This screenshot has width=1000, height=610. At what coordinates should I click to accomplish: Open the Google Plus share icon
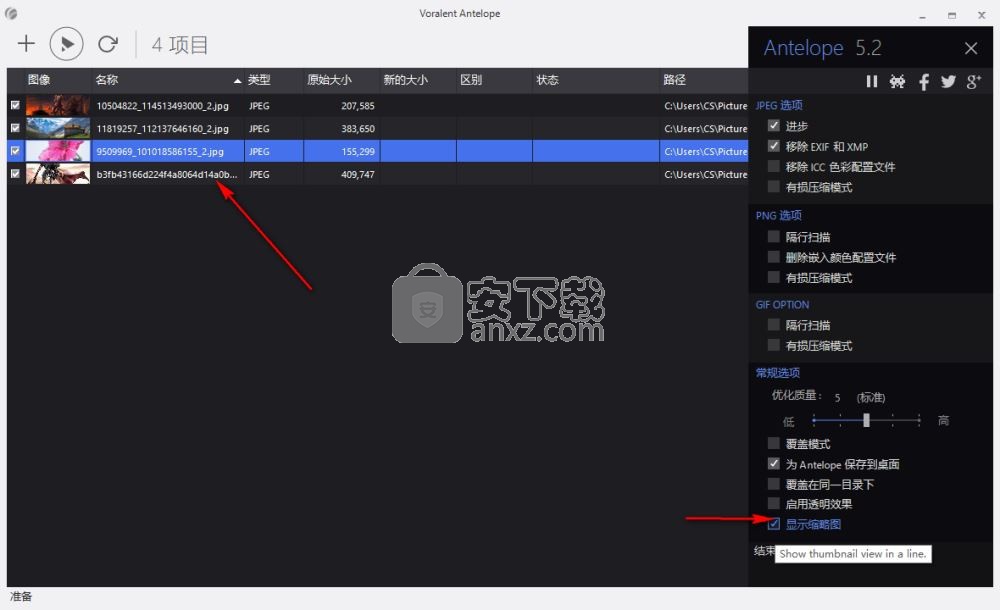[x=973, y=82]
